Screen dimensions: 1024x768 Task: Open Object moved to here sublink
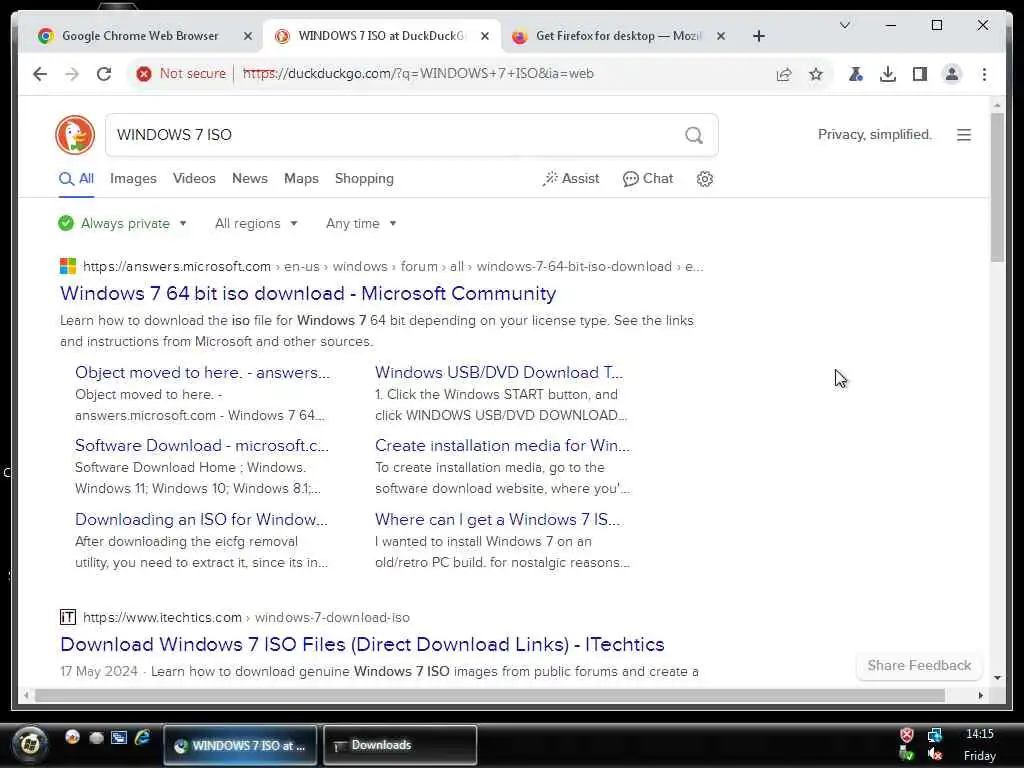[x=202, y=372]
